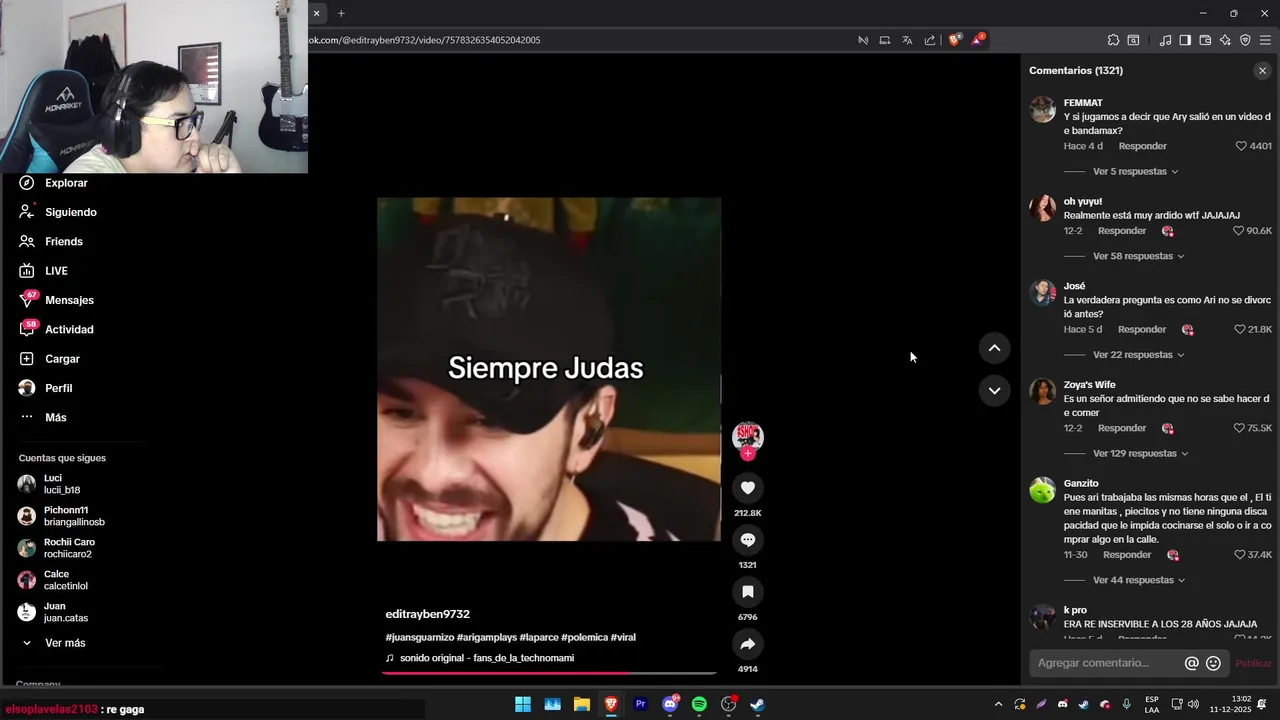1280x720 pixels.
Task: Click Cargar upload option
Action: pyautogui.click(x=49, y=359)
